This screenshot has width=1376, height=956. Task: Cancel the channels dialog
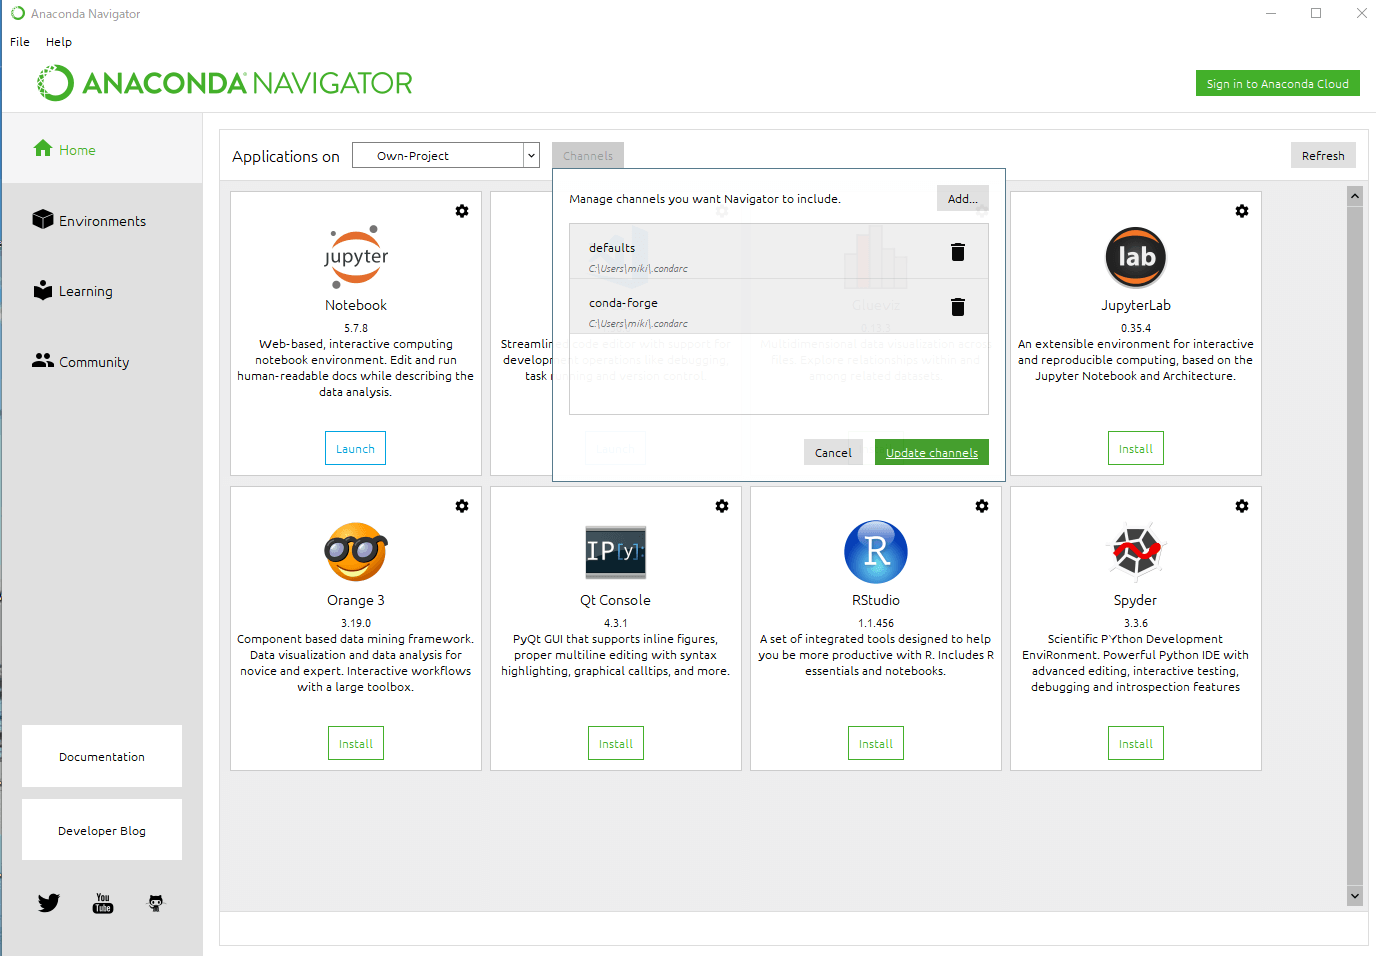[x=833, y=452]
